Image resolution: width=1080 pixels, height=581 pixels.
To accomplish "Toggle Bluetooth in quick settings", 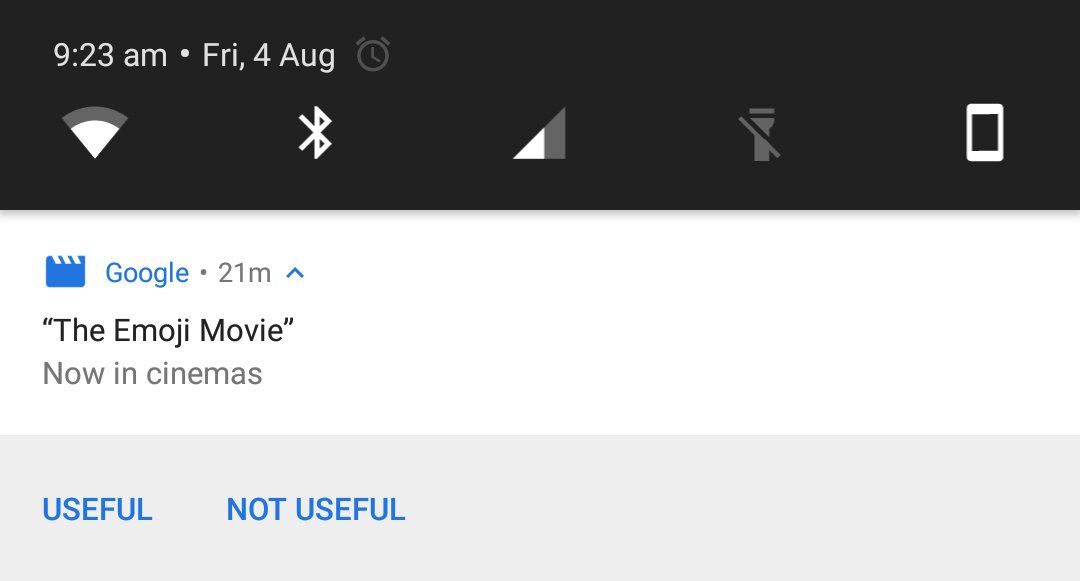I will [x=316, y=133].
